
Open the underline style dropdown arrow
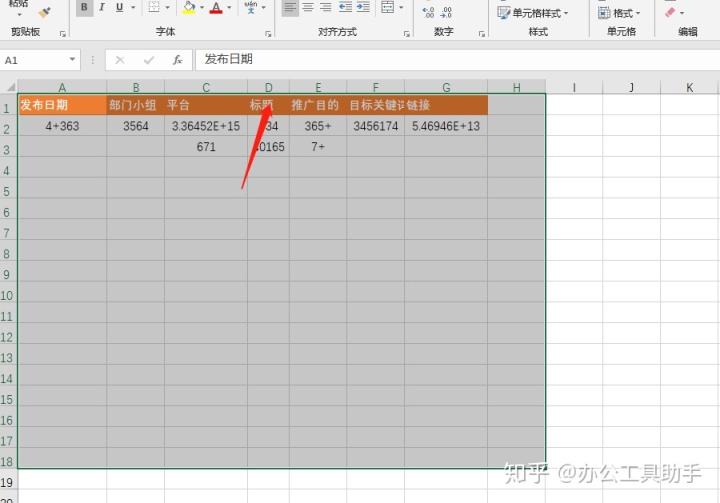(x=133, y=7)
